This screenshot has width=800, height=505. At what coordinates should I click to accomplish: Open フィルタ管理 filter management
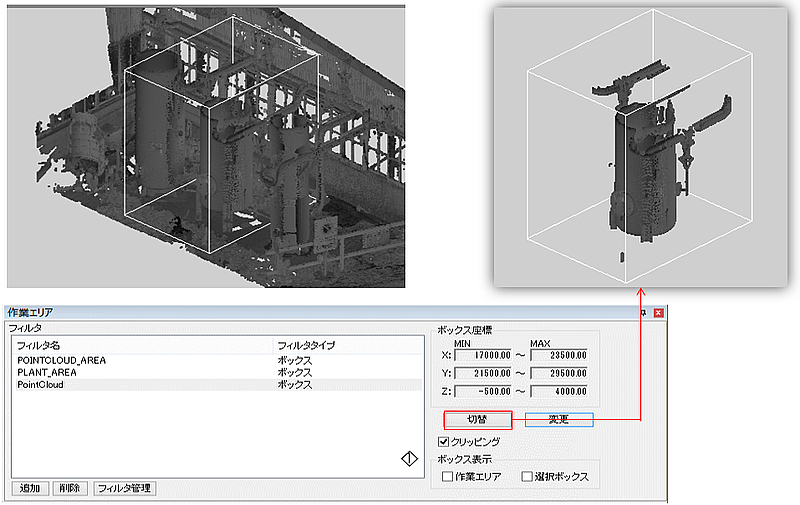124,488
